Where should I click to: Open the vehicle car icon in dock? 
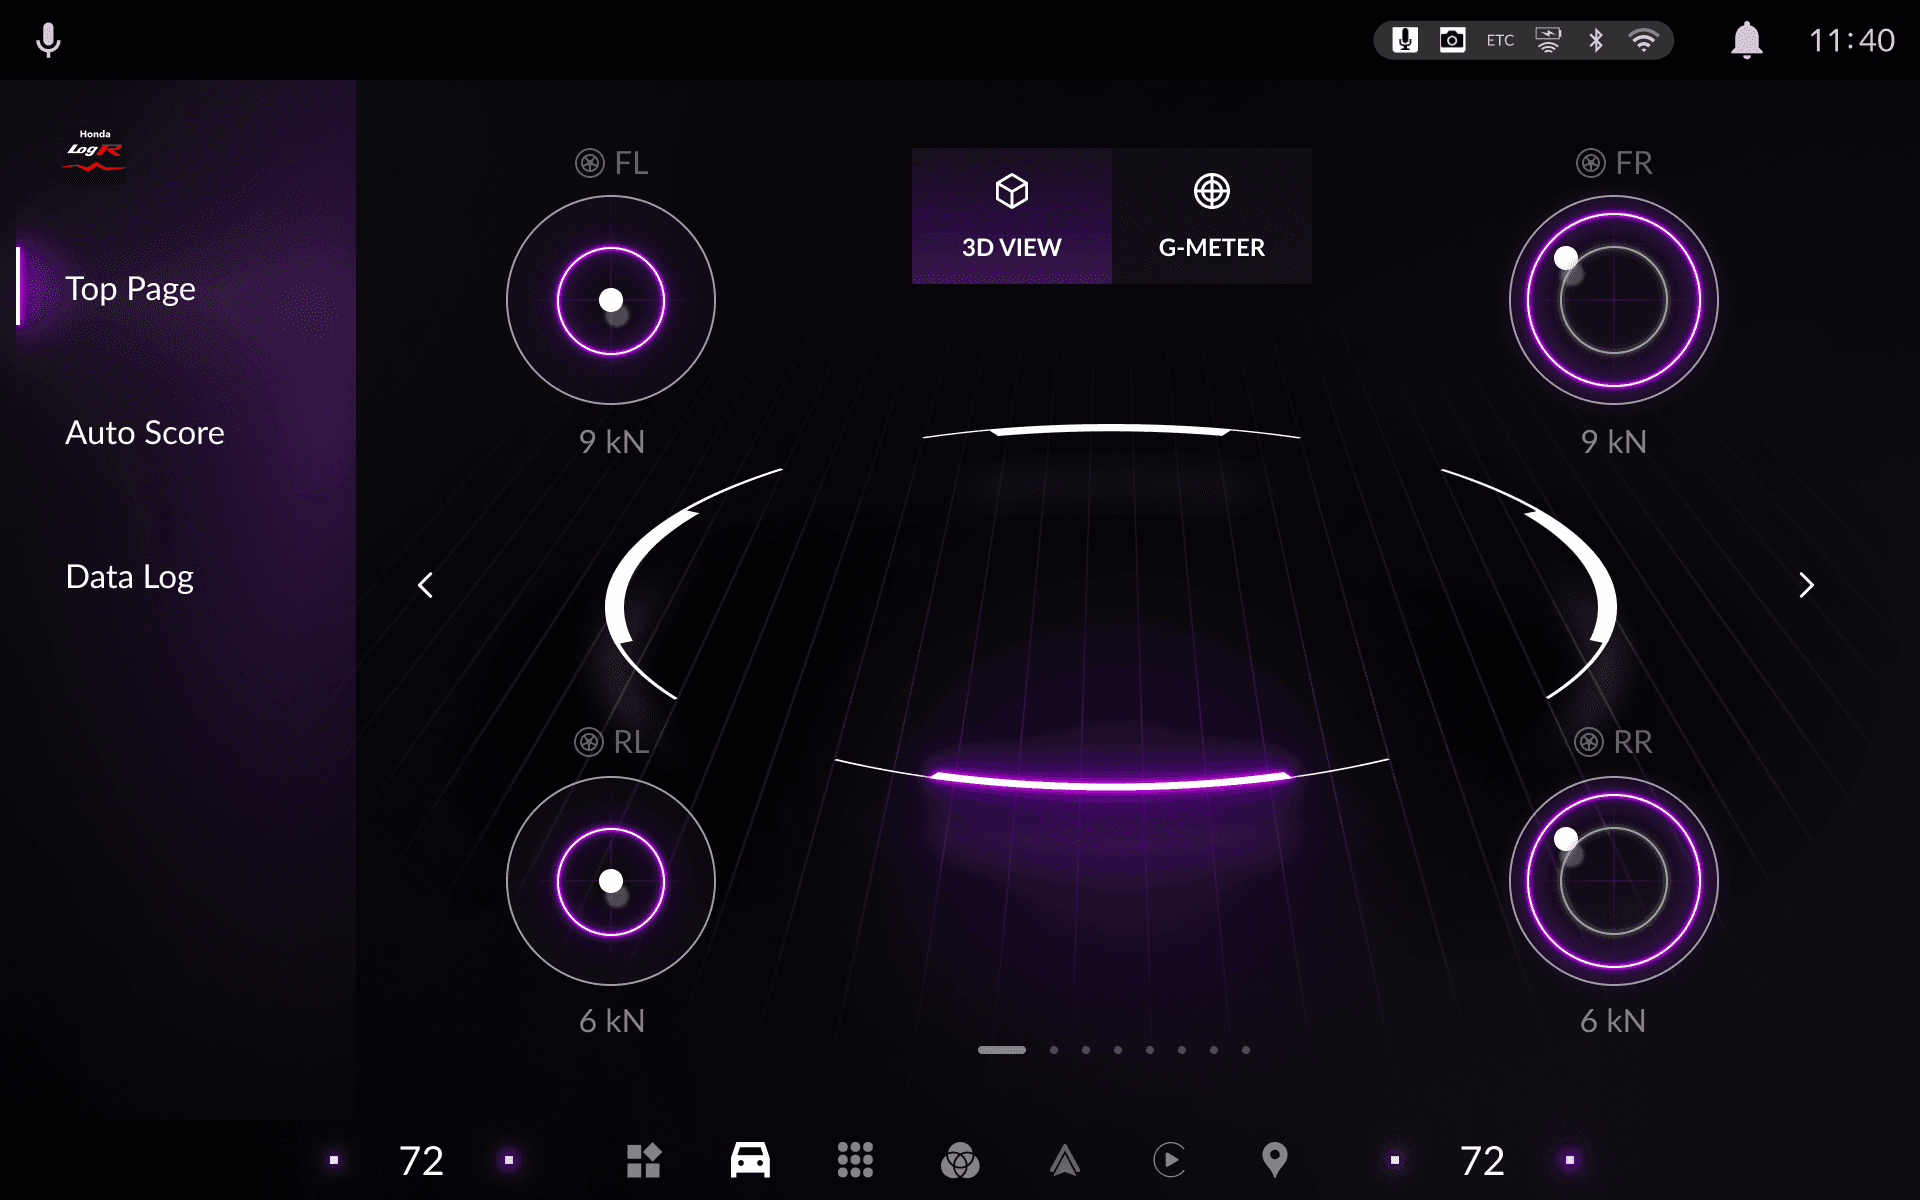pos(750,1160)
